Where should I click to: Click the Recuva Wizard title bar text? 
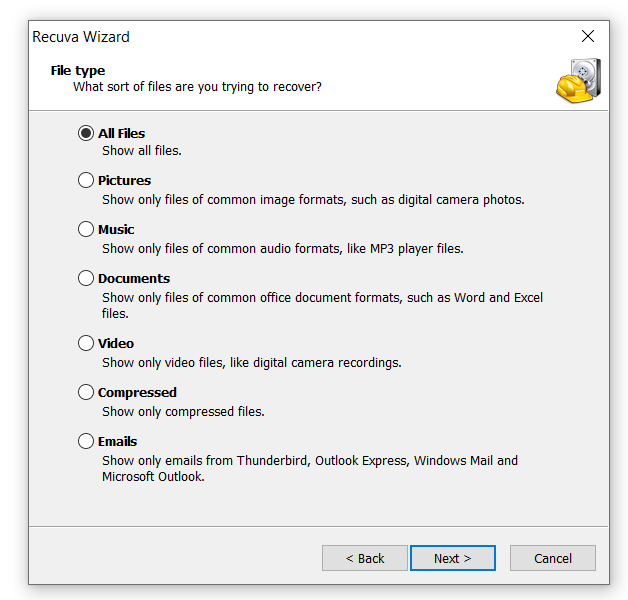pyautogui.click(x=81, y=37)
